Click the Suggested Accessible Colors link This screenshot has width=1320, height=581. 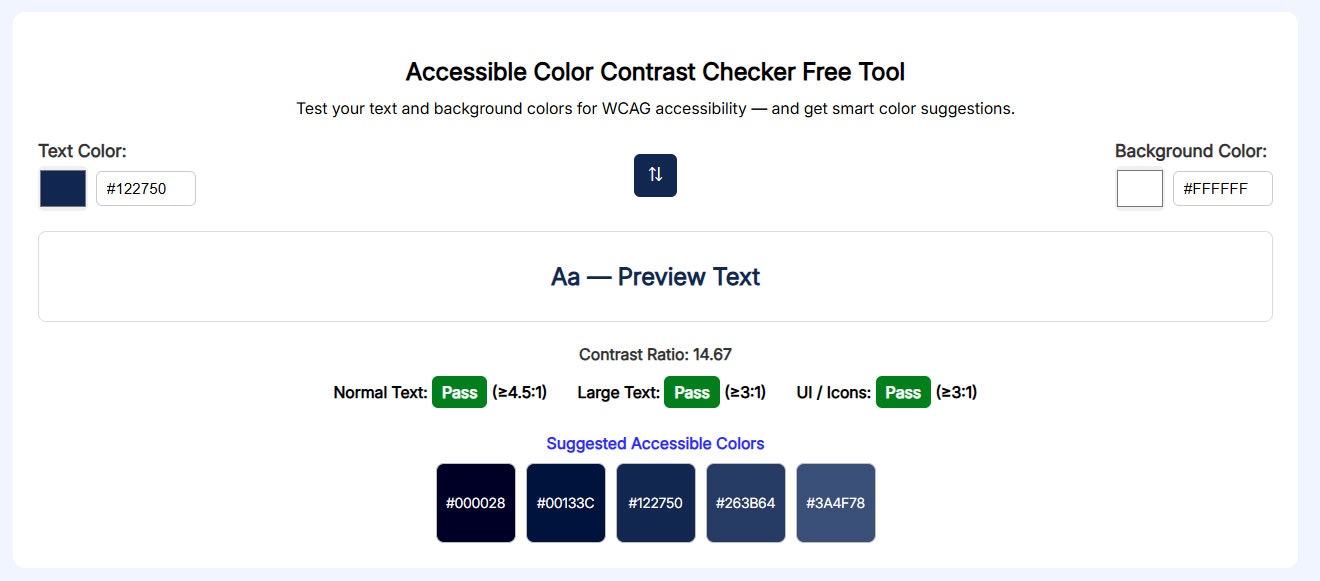[655, 443]
